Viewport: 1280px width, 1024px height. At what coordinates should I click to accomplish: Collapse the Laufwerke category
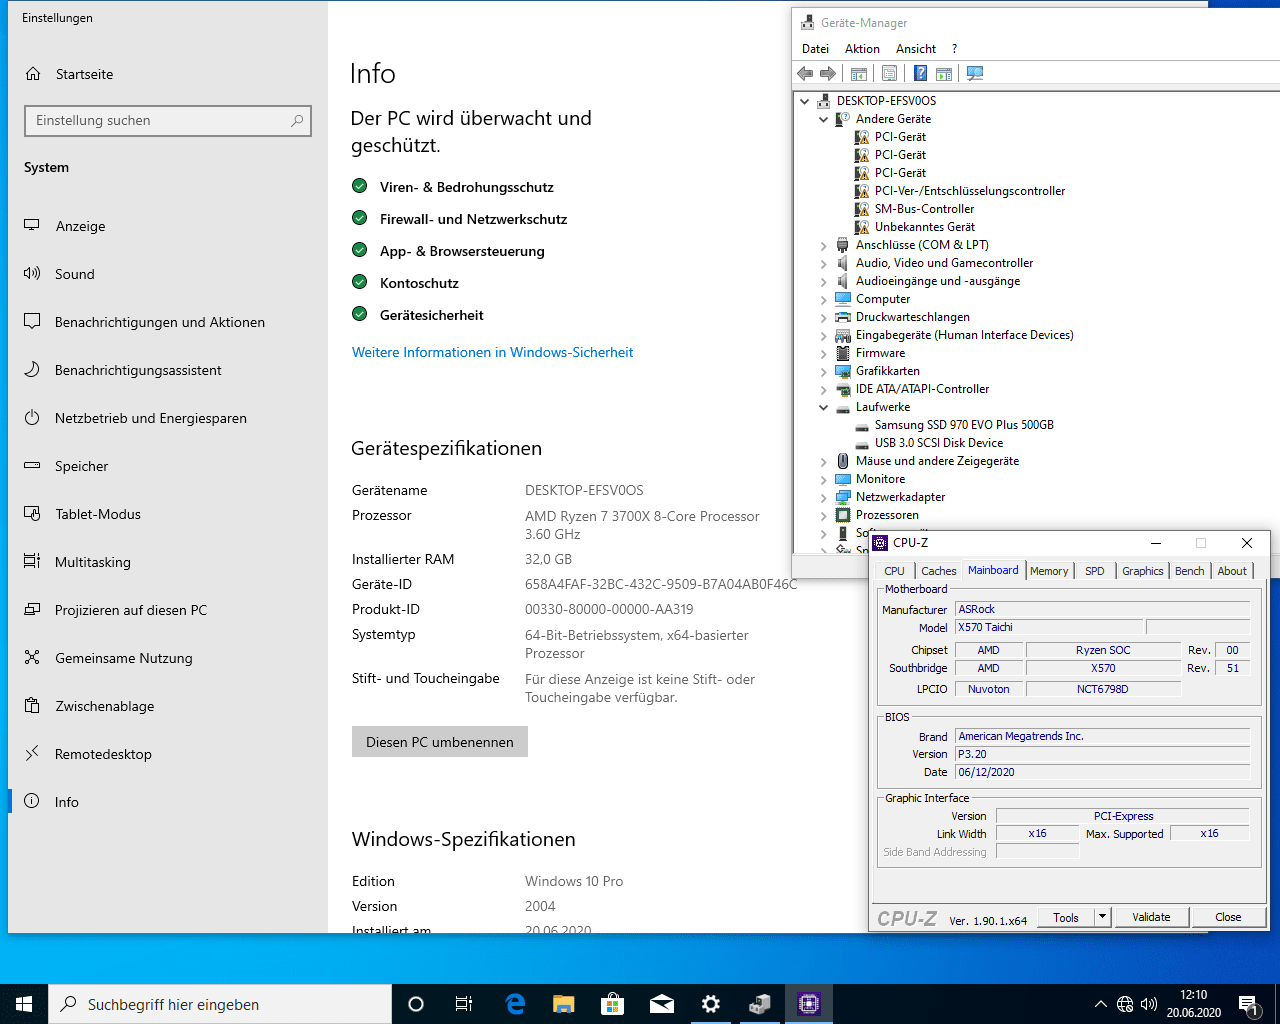823,407
